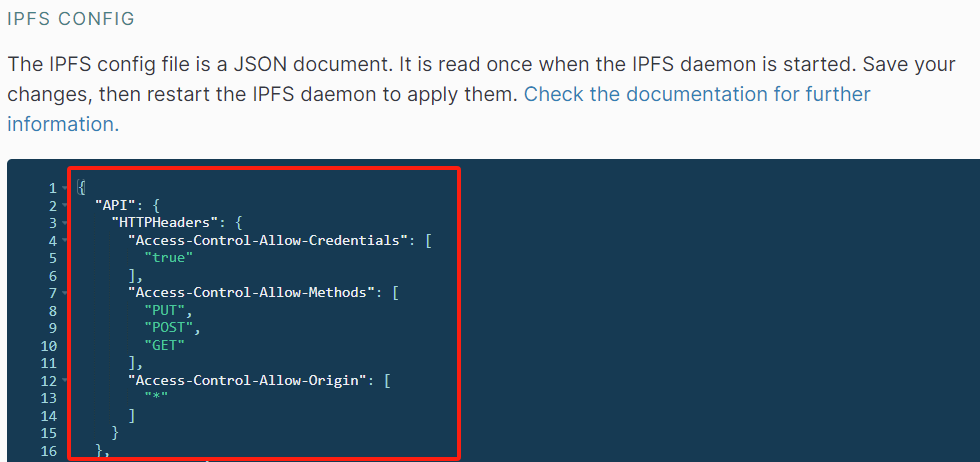
Task: Place cursor on the "true" value
Action: [169, 258]
